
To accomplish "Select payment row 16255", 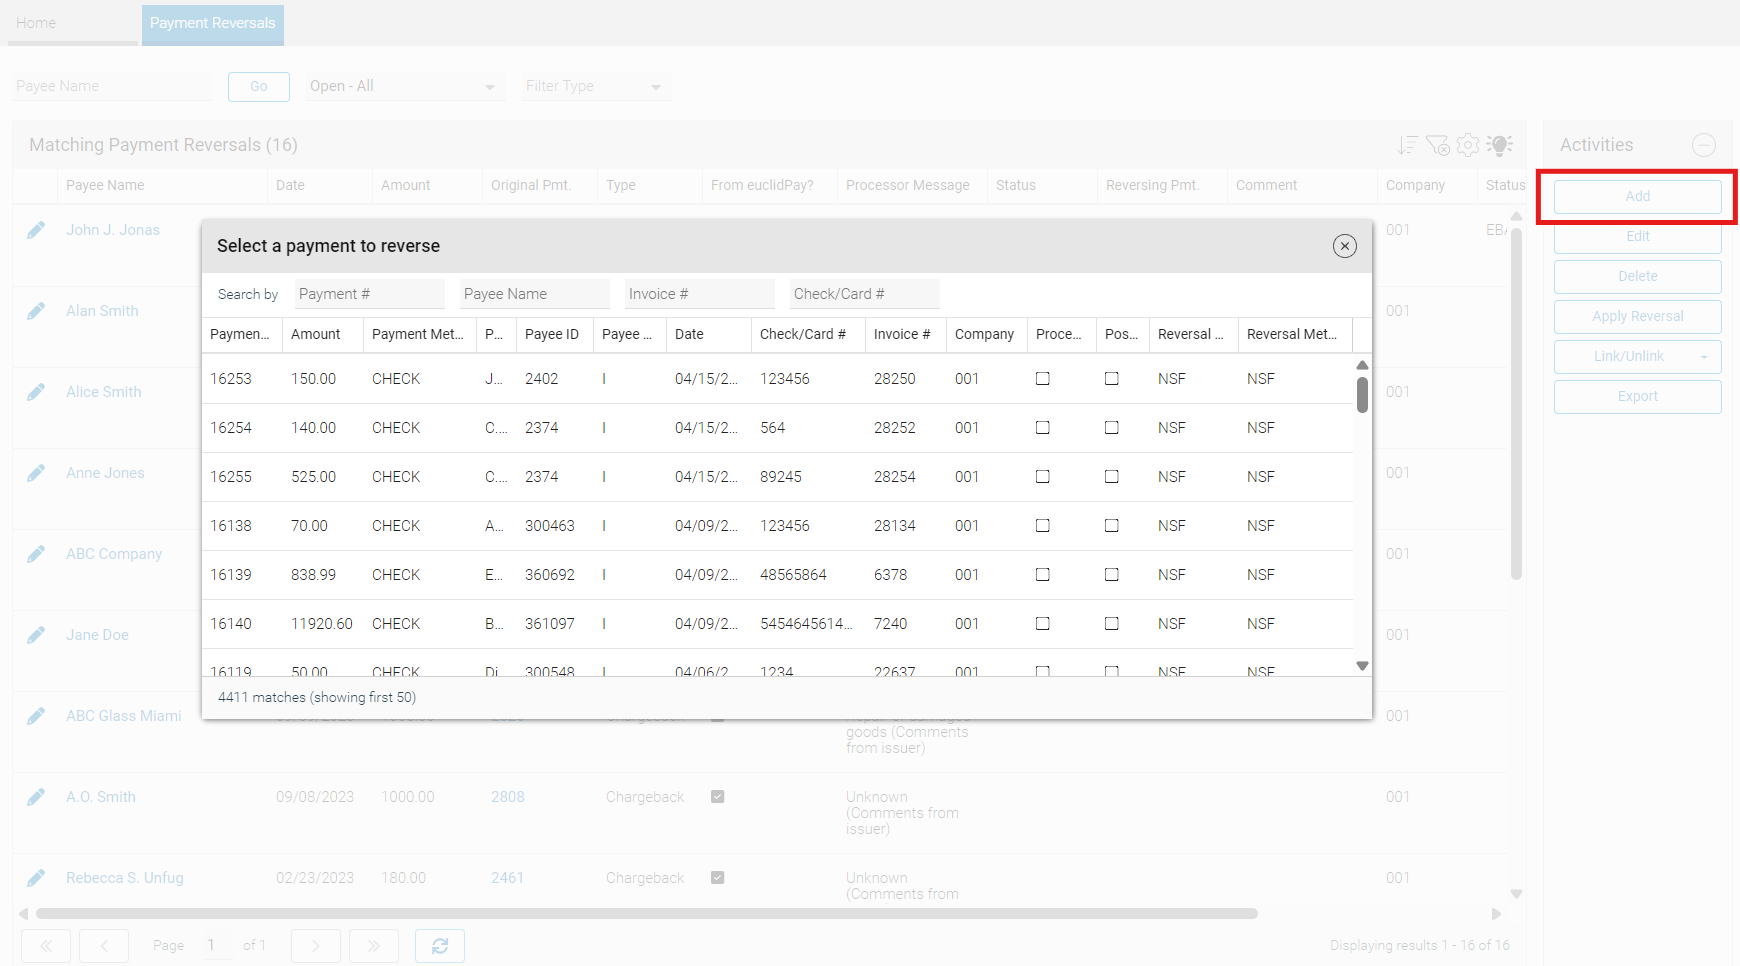I will click(x=778, y=477).
